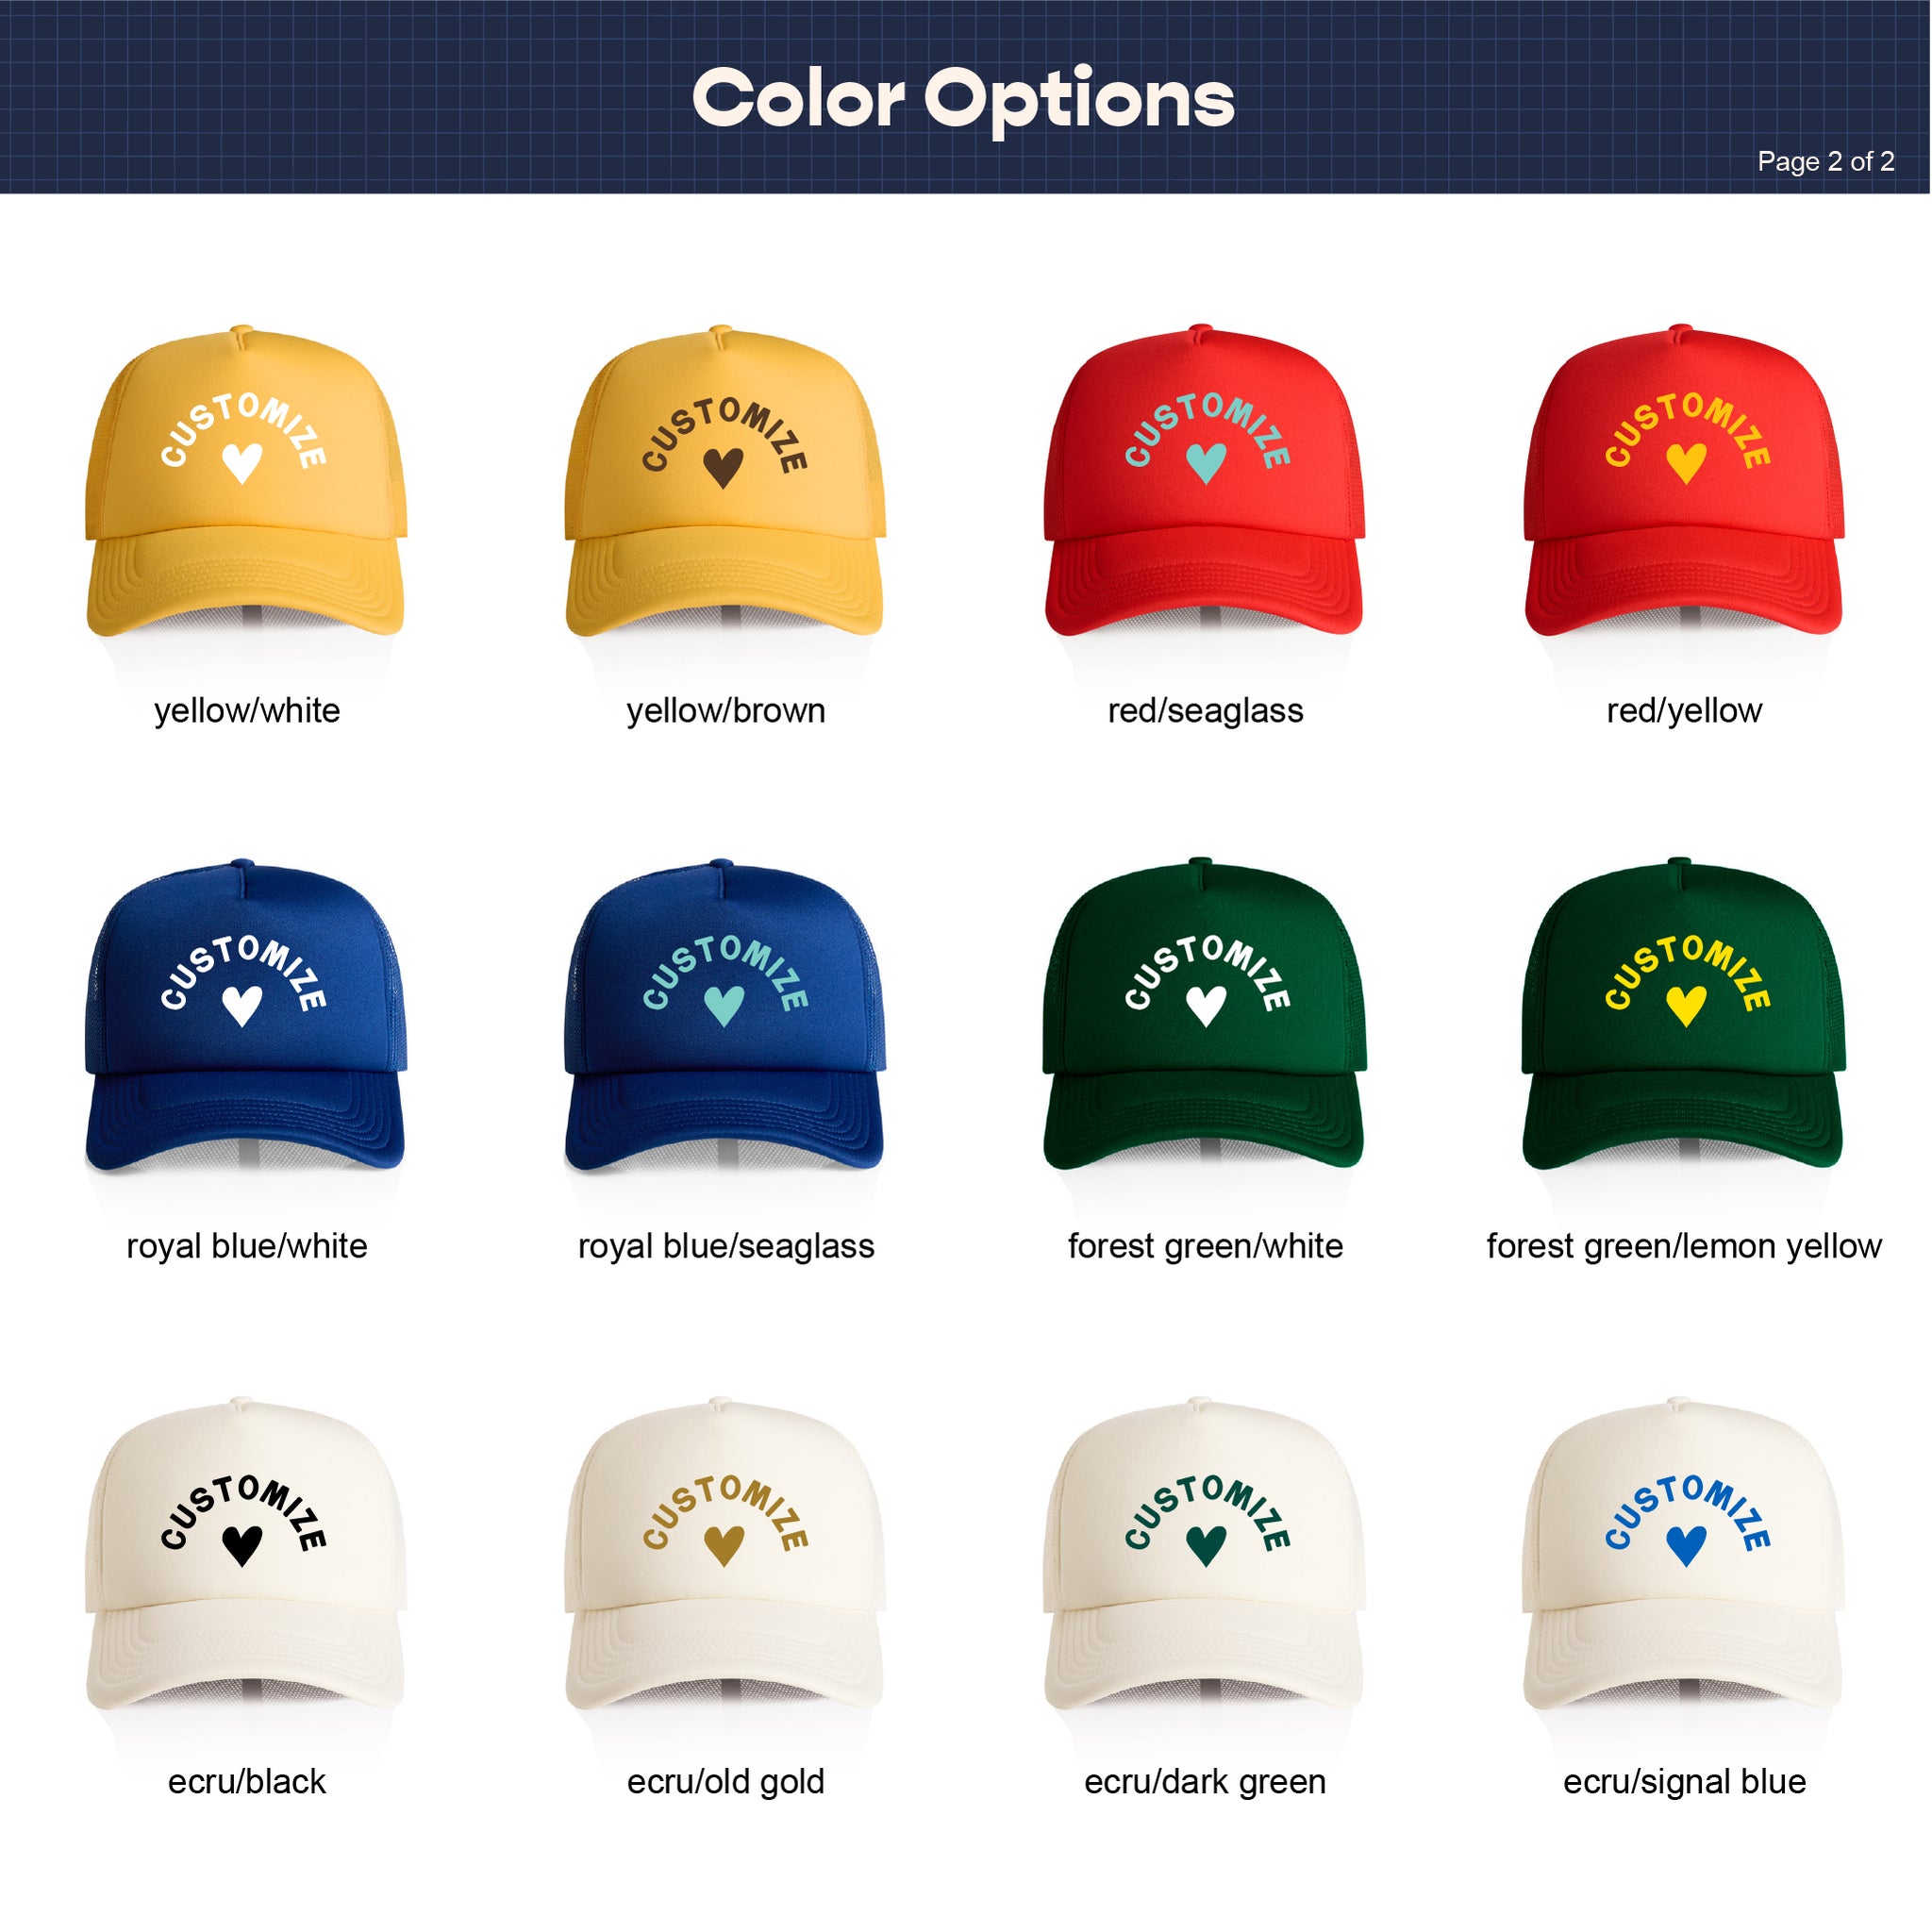Select the ecru/dark green hat
Screen dimensions: 1932x1932
[1204, 1554]
